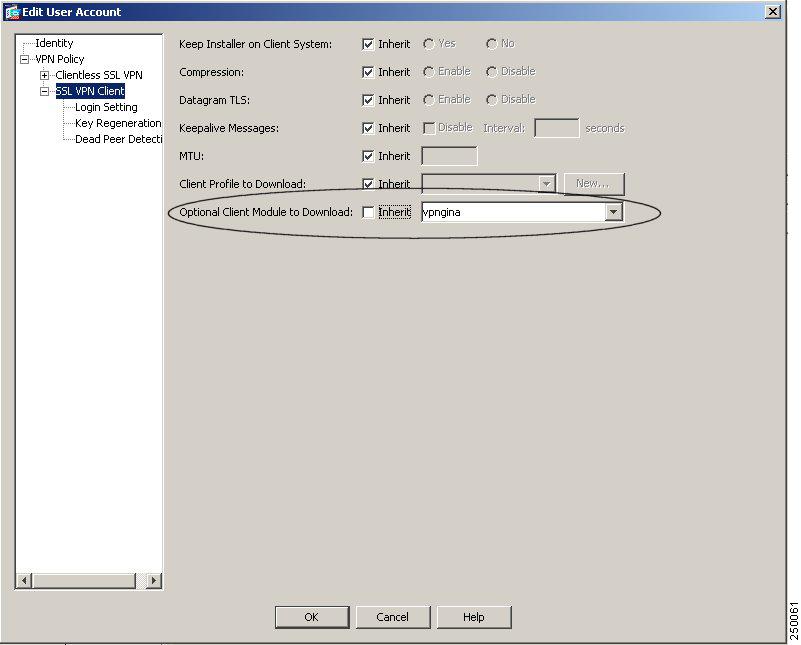Select Identity in the tree
This screenshot has width=801, height=645.
(54, 43)
